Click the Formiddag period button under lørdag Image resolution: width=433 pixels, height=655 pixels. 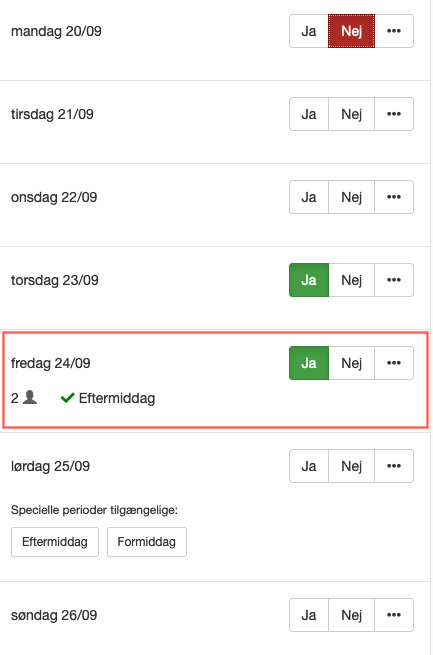click(x=147, y=542)
